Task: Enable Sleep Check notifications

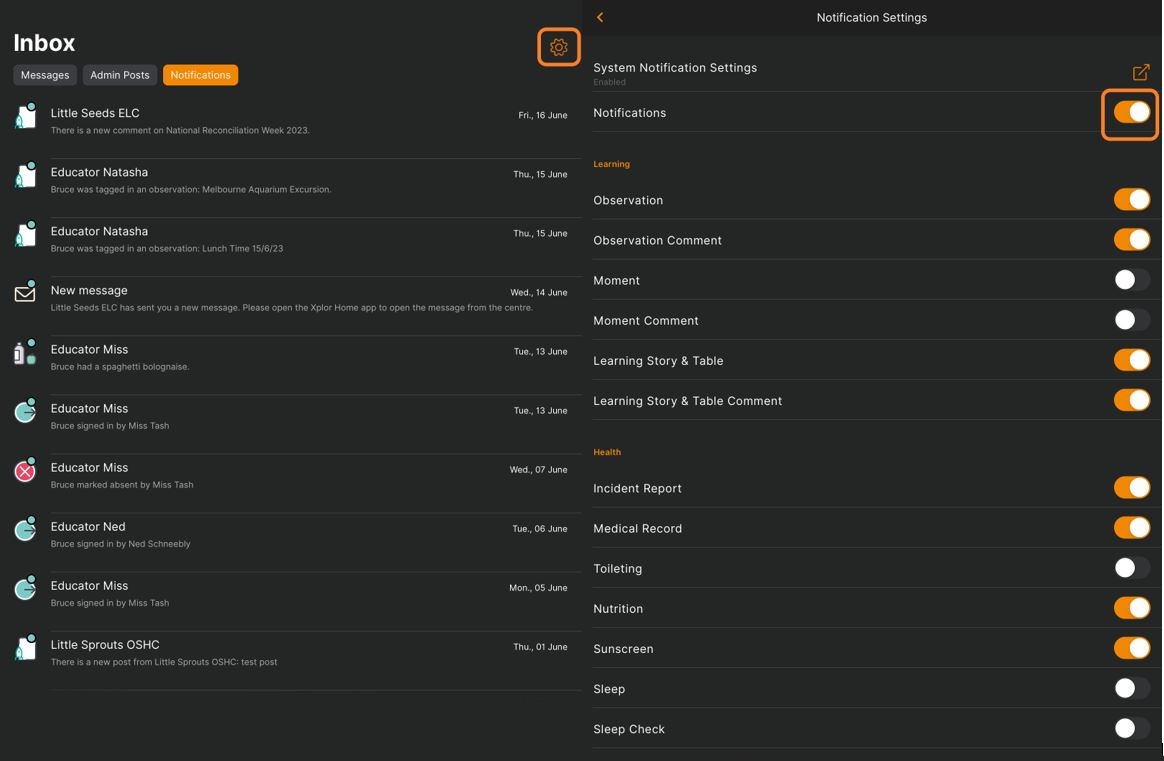Action: pos(1131,729)
